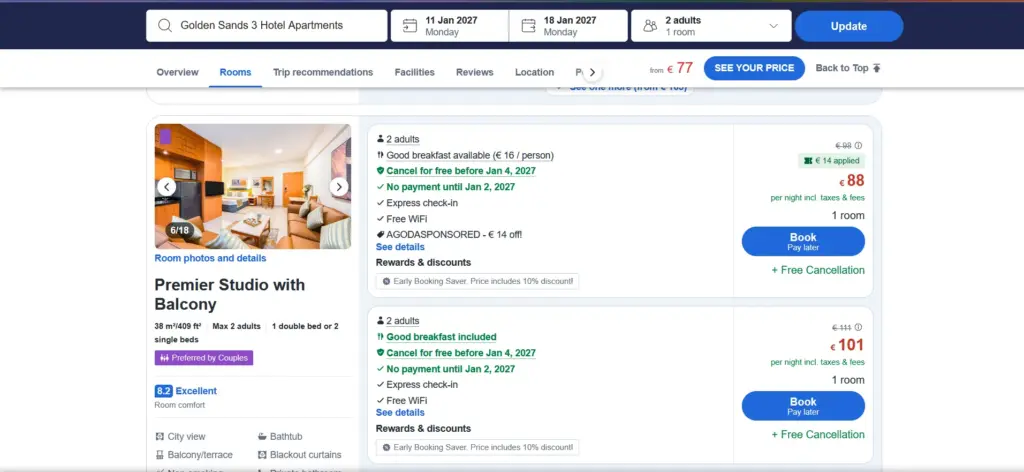
Task: Open the Location tab
Action: point(534,72)
